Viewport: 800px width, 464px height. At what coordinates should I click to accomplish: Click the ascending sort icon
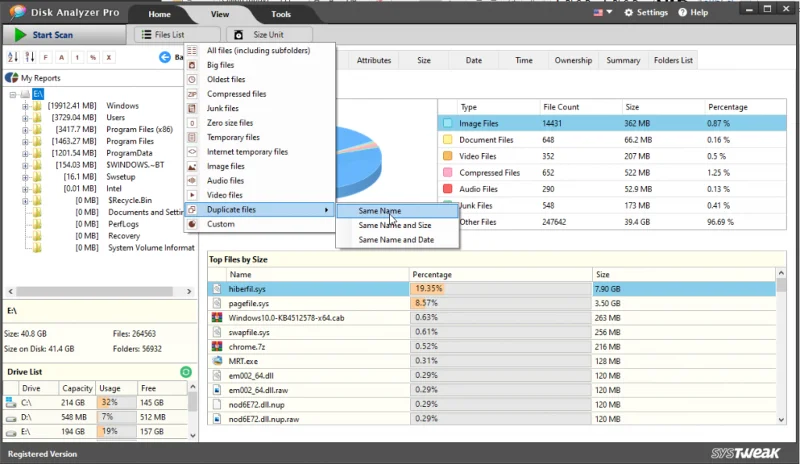click(x=13, y=57)
